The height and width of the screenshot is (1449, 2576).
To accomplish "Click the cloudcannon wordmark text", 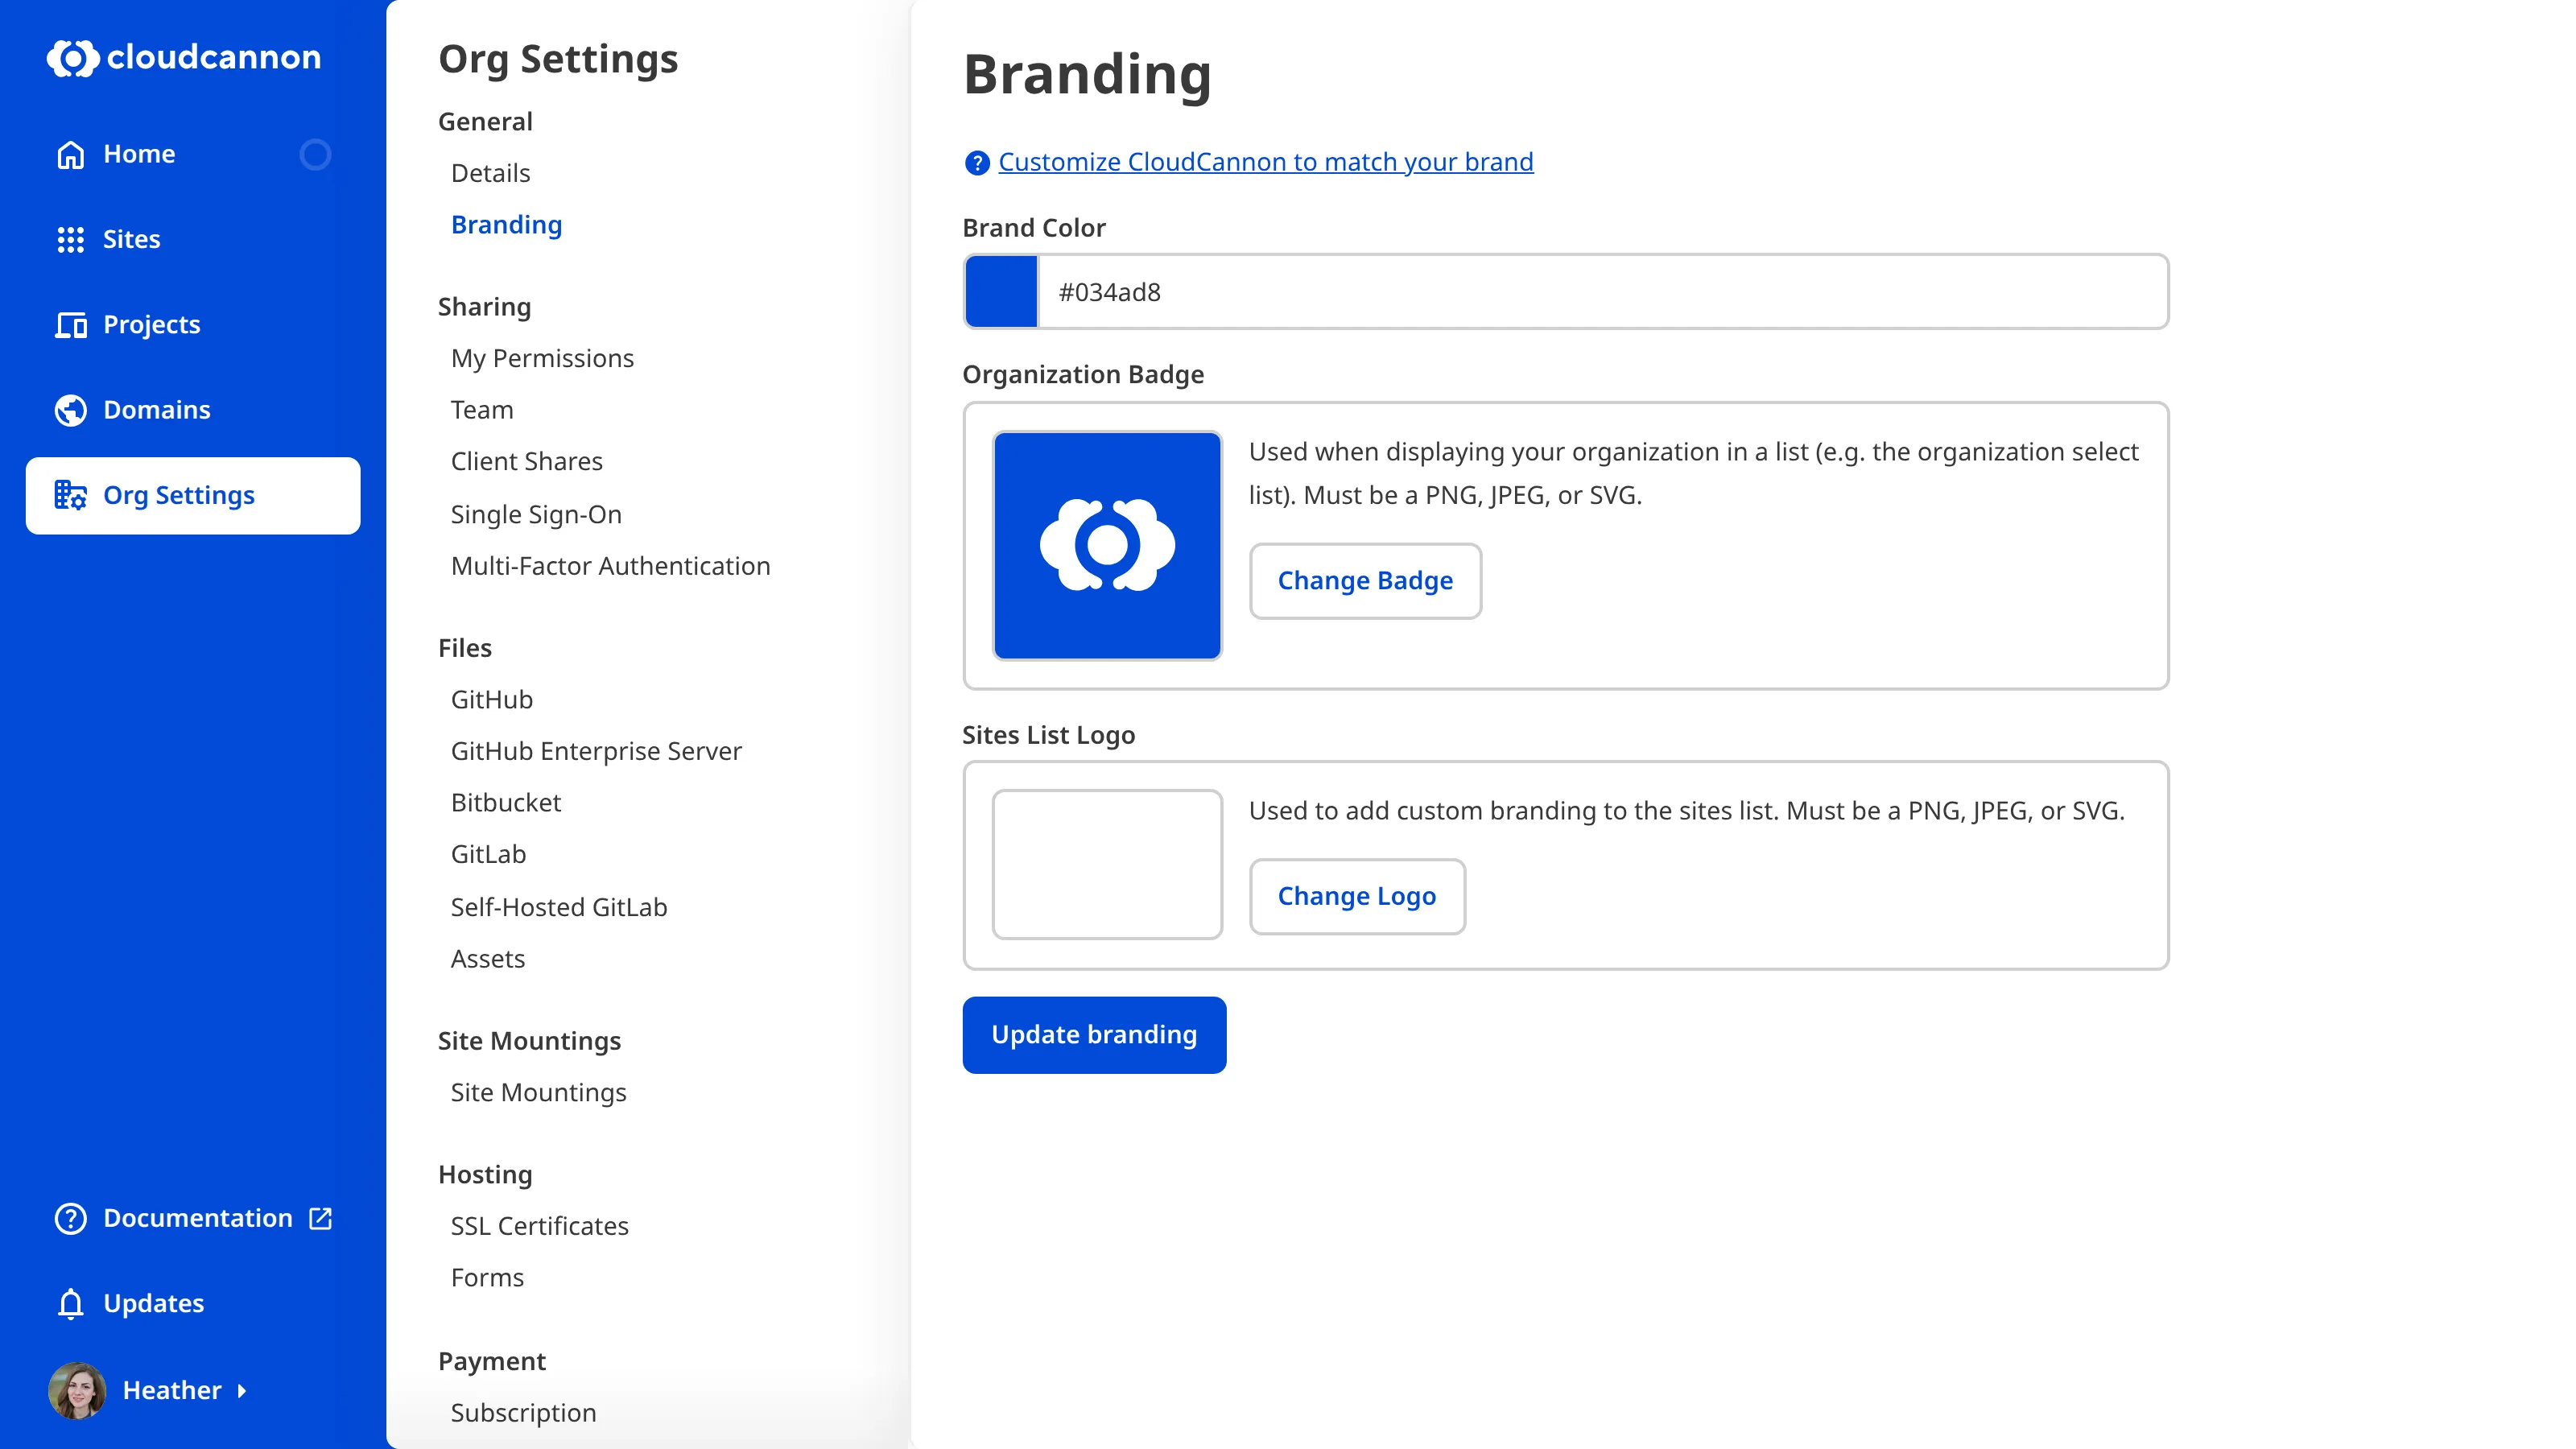I will [213, 57].
